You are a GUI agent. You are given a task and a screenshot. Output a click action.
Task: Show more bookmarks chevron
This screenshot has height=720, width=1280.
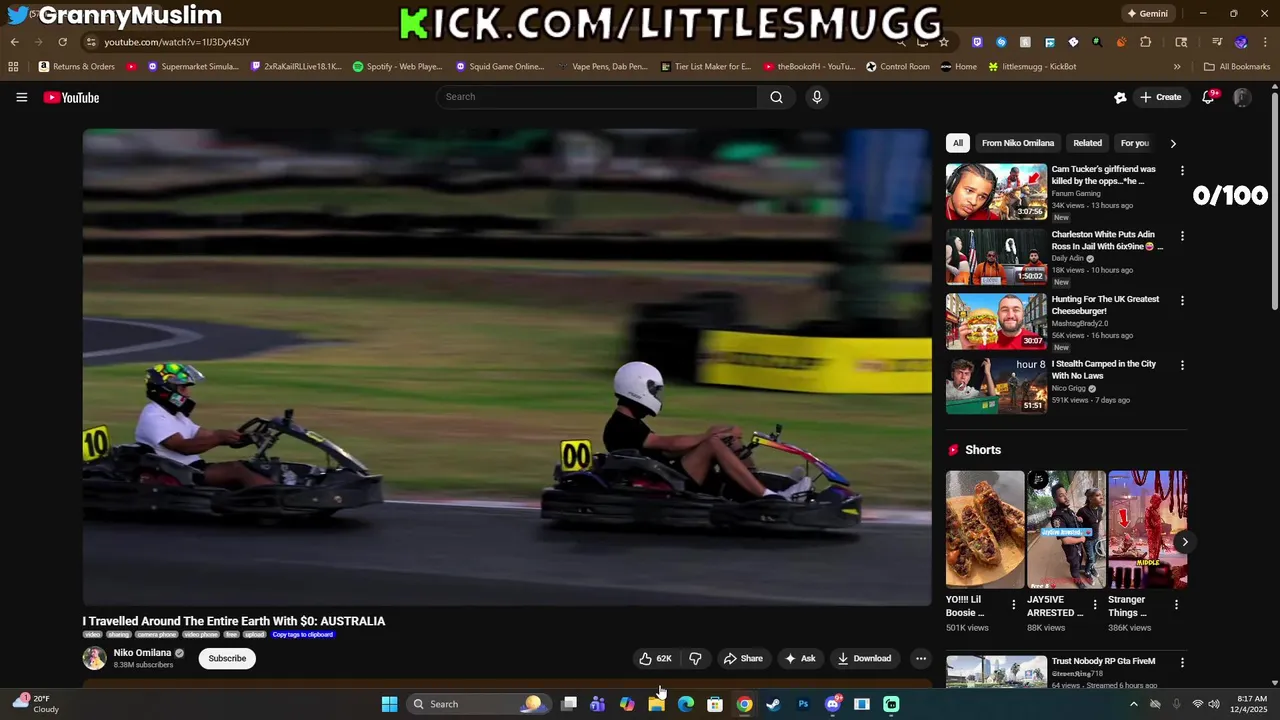[1177, 67]
